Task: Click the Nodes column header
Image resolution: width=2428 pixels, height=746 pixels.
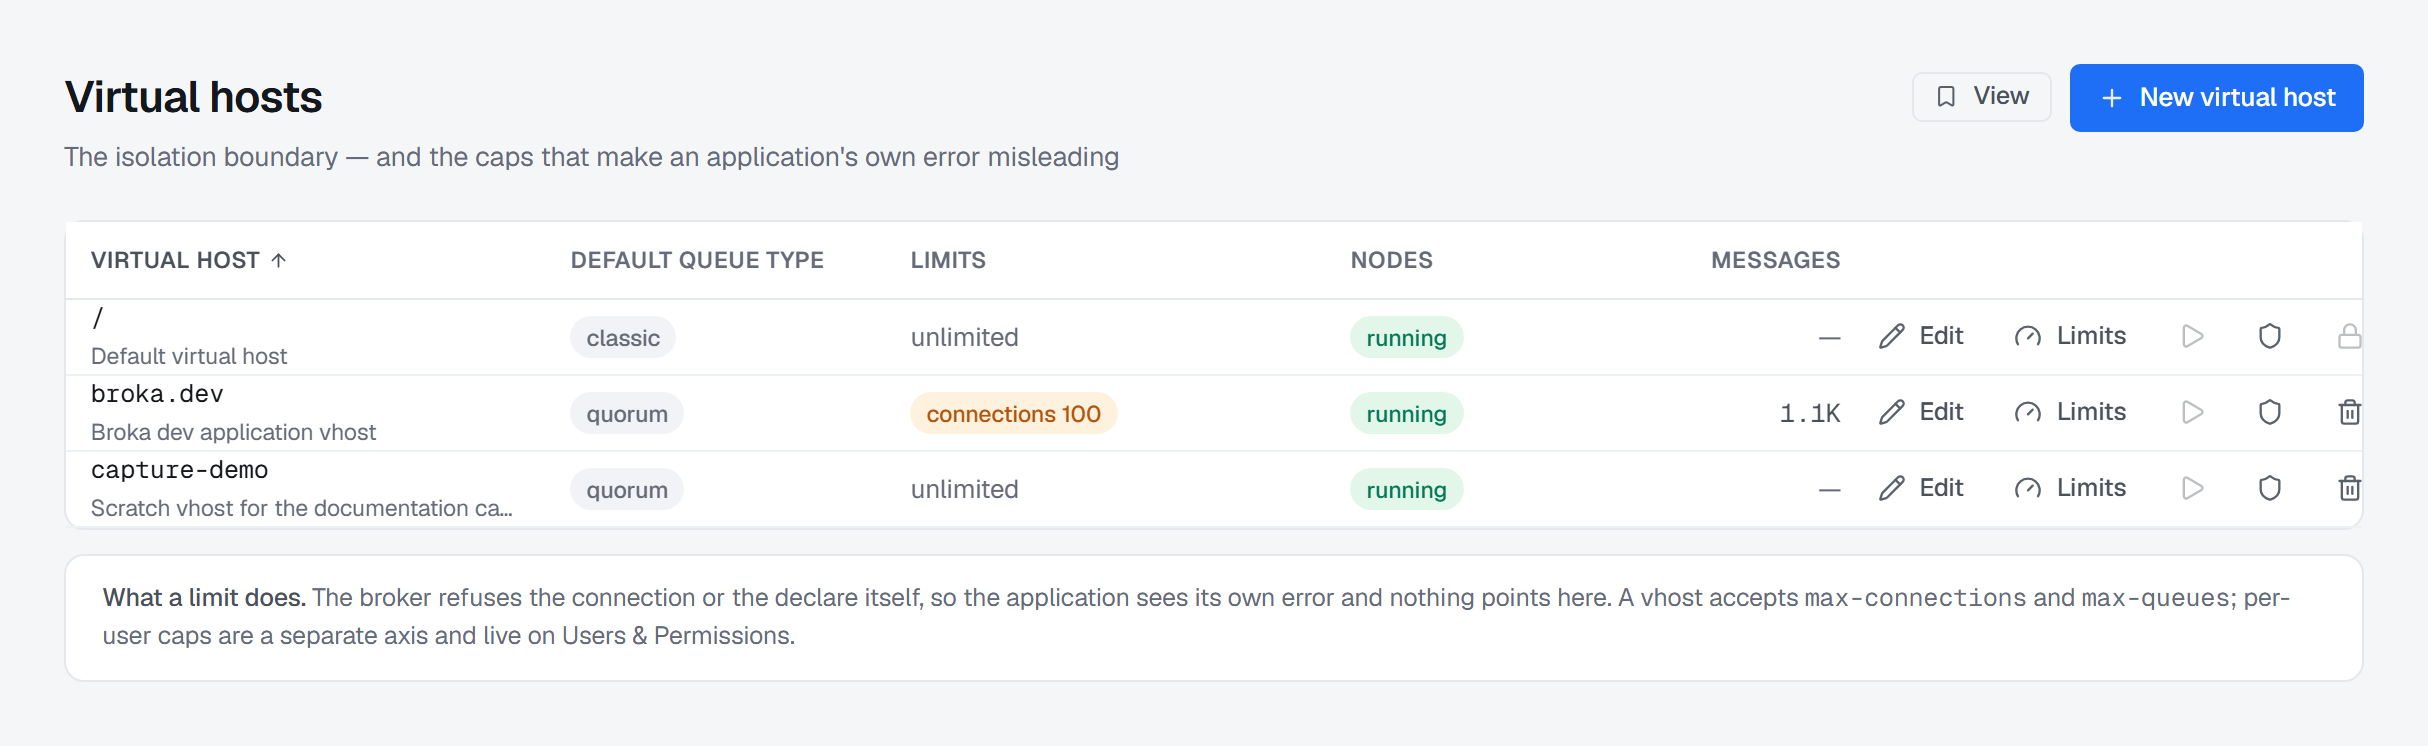Action: coord(1391,260)
